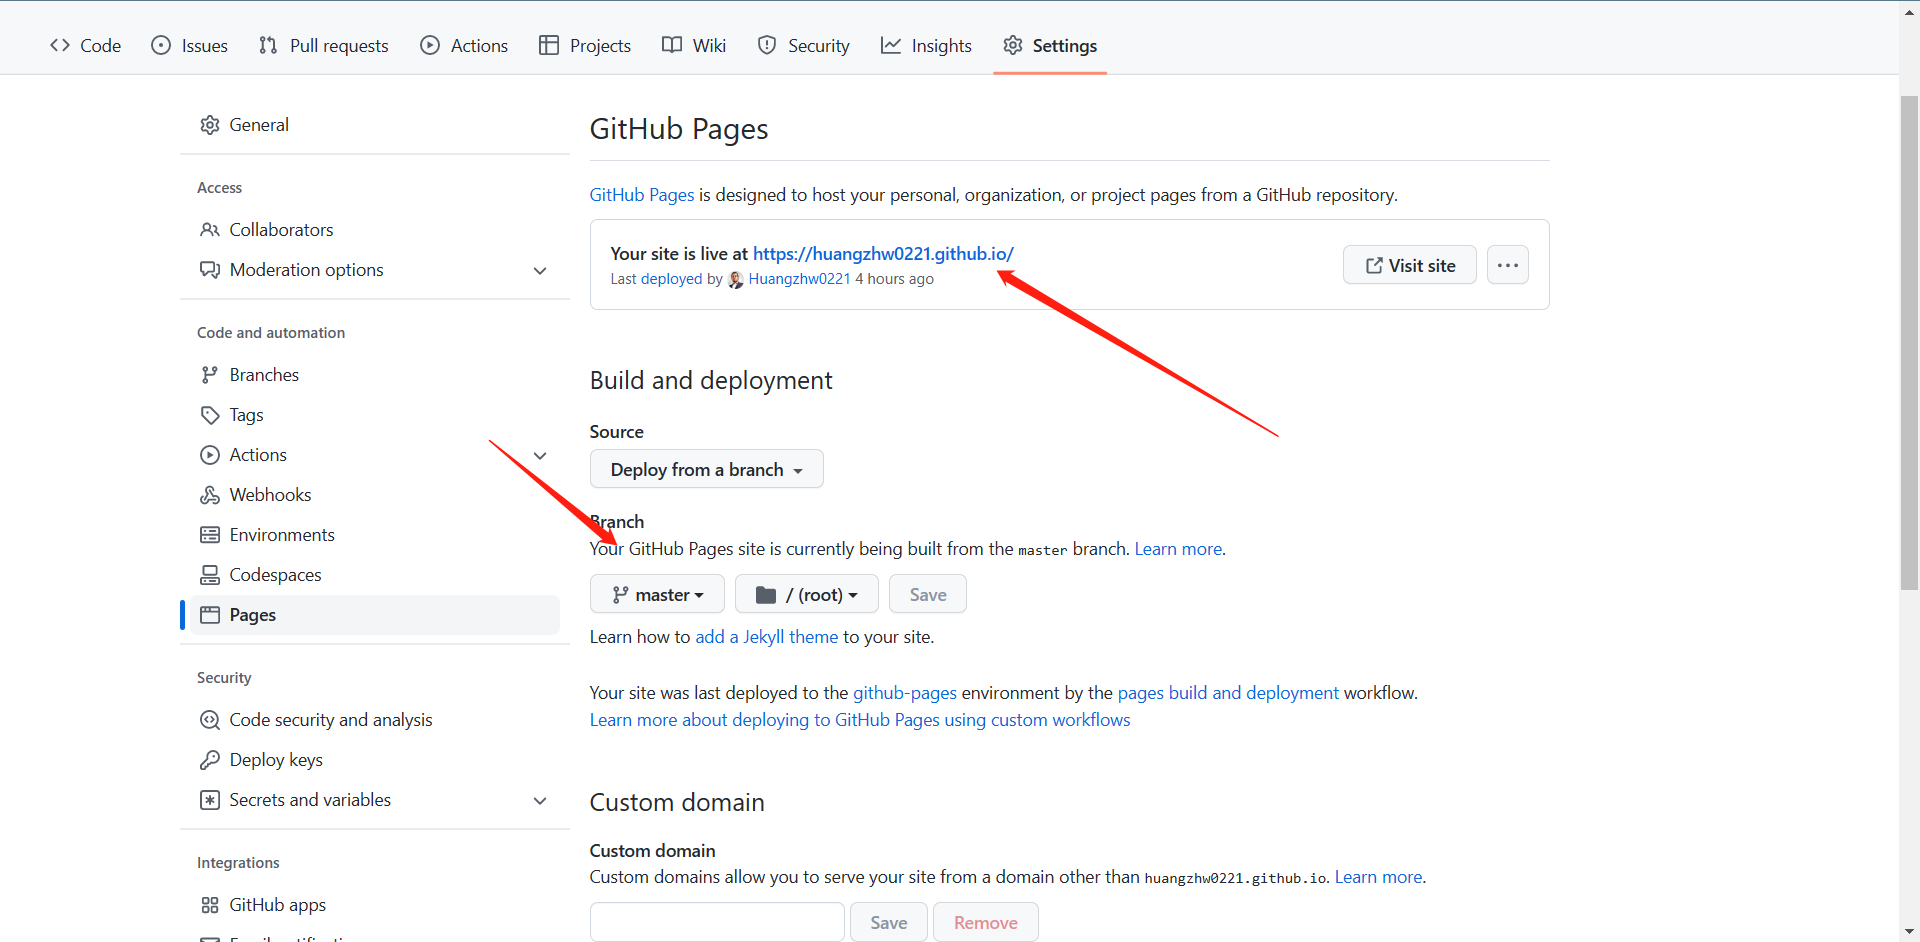Click the Codespaces icon
This screenshot has height=942, width=1920.
(210, 575)
